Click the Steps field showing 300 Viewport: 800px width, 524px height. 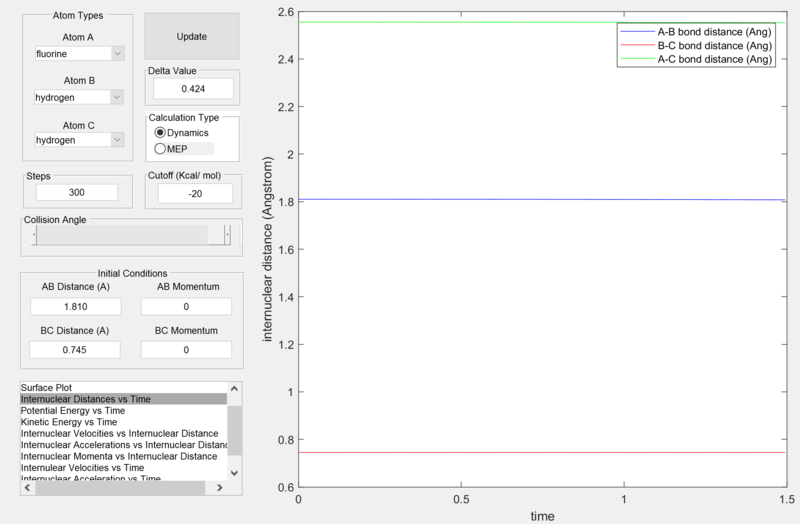tap(77, 192)
